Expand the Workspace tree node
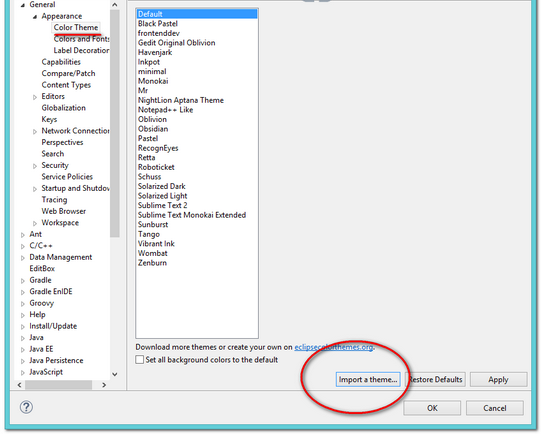Image resolution: width=541 pixels, height=434 pixels. point(35,224)
